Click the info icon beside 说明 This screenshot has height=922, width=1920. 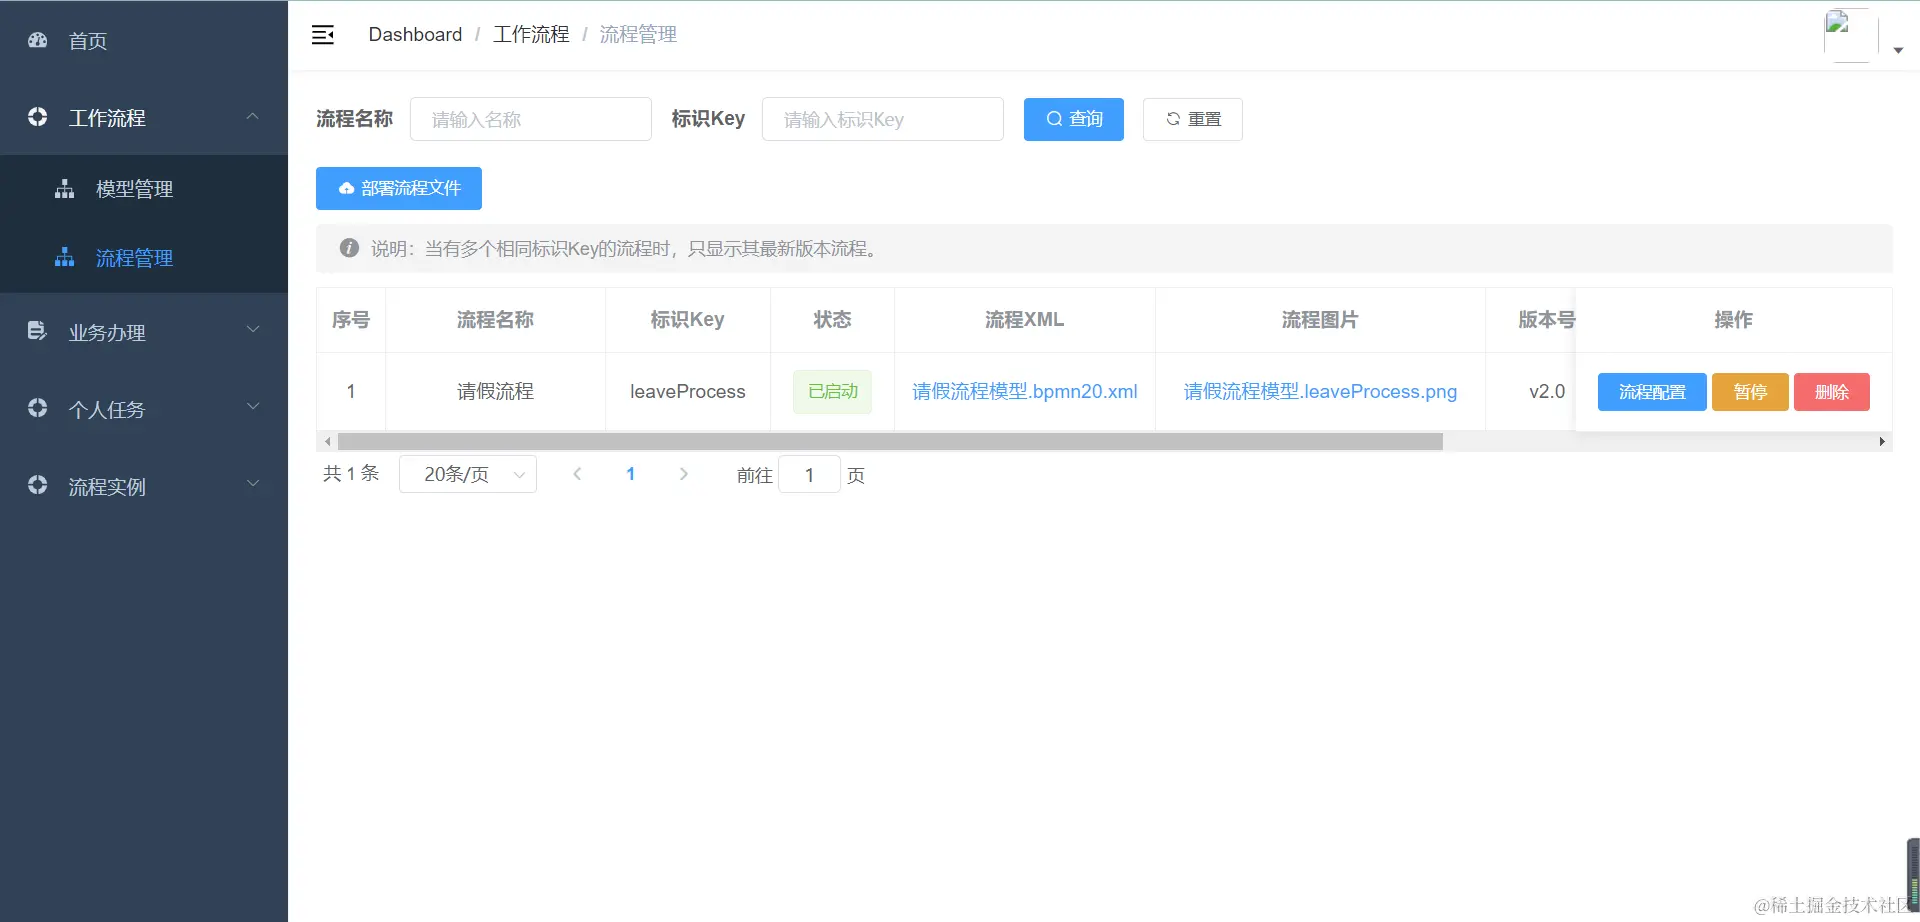(349, 248)
